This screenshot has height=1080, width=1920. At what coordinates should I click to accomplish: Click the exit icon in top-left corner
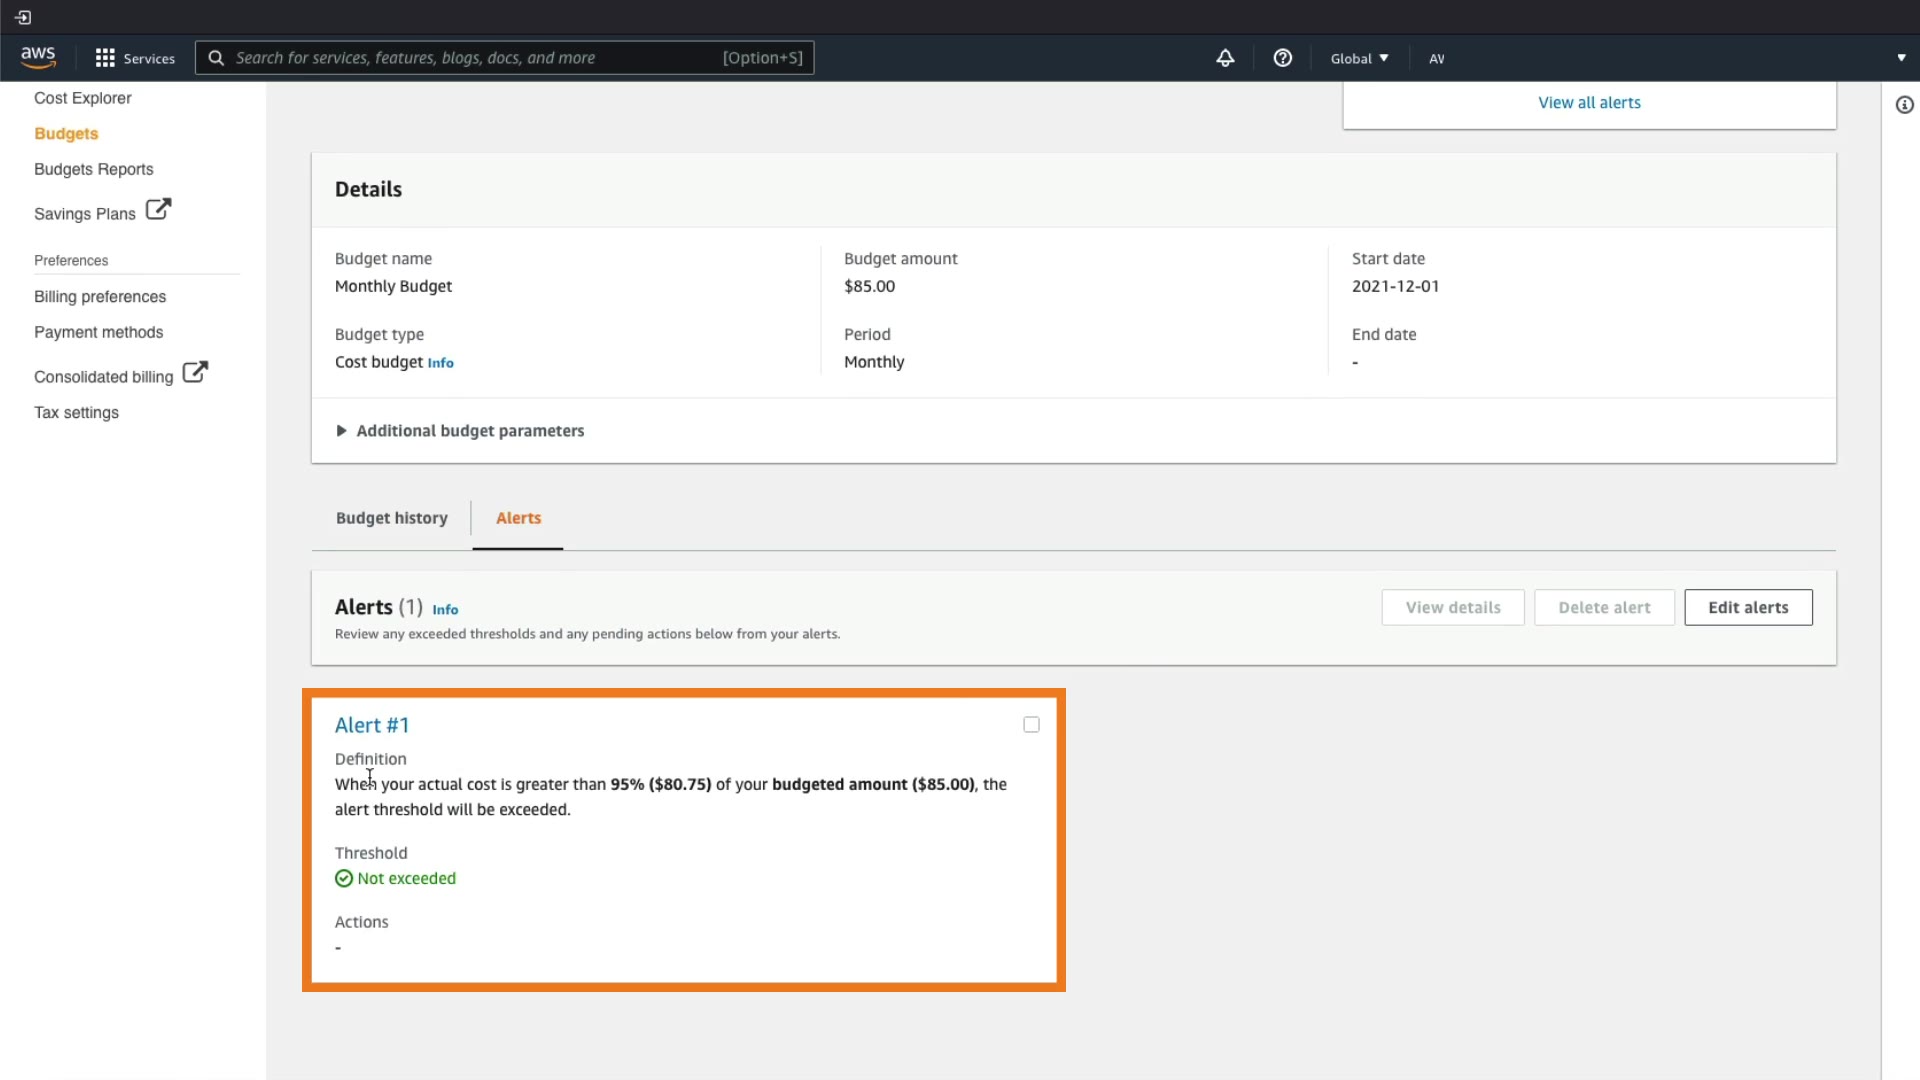point(23,17)
